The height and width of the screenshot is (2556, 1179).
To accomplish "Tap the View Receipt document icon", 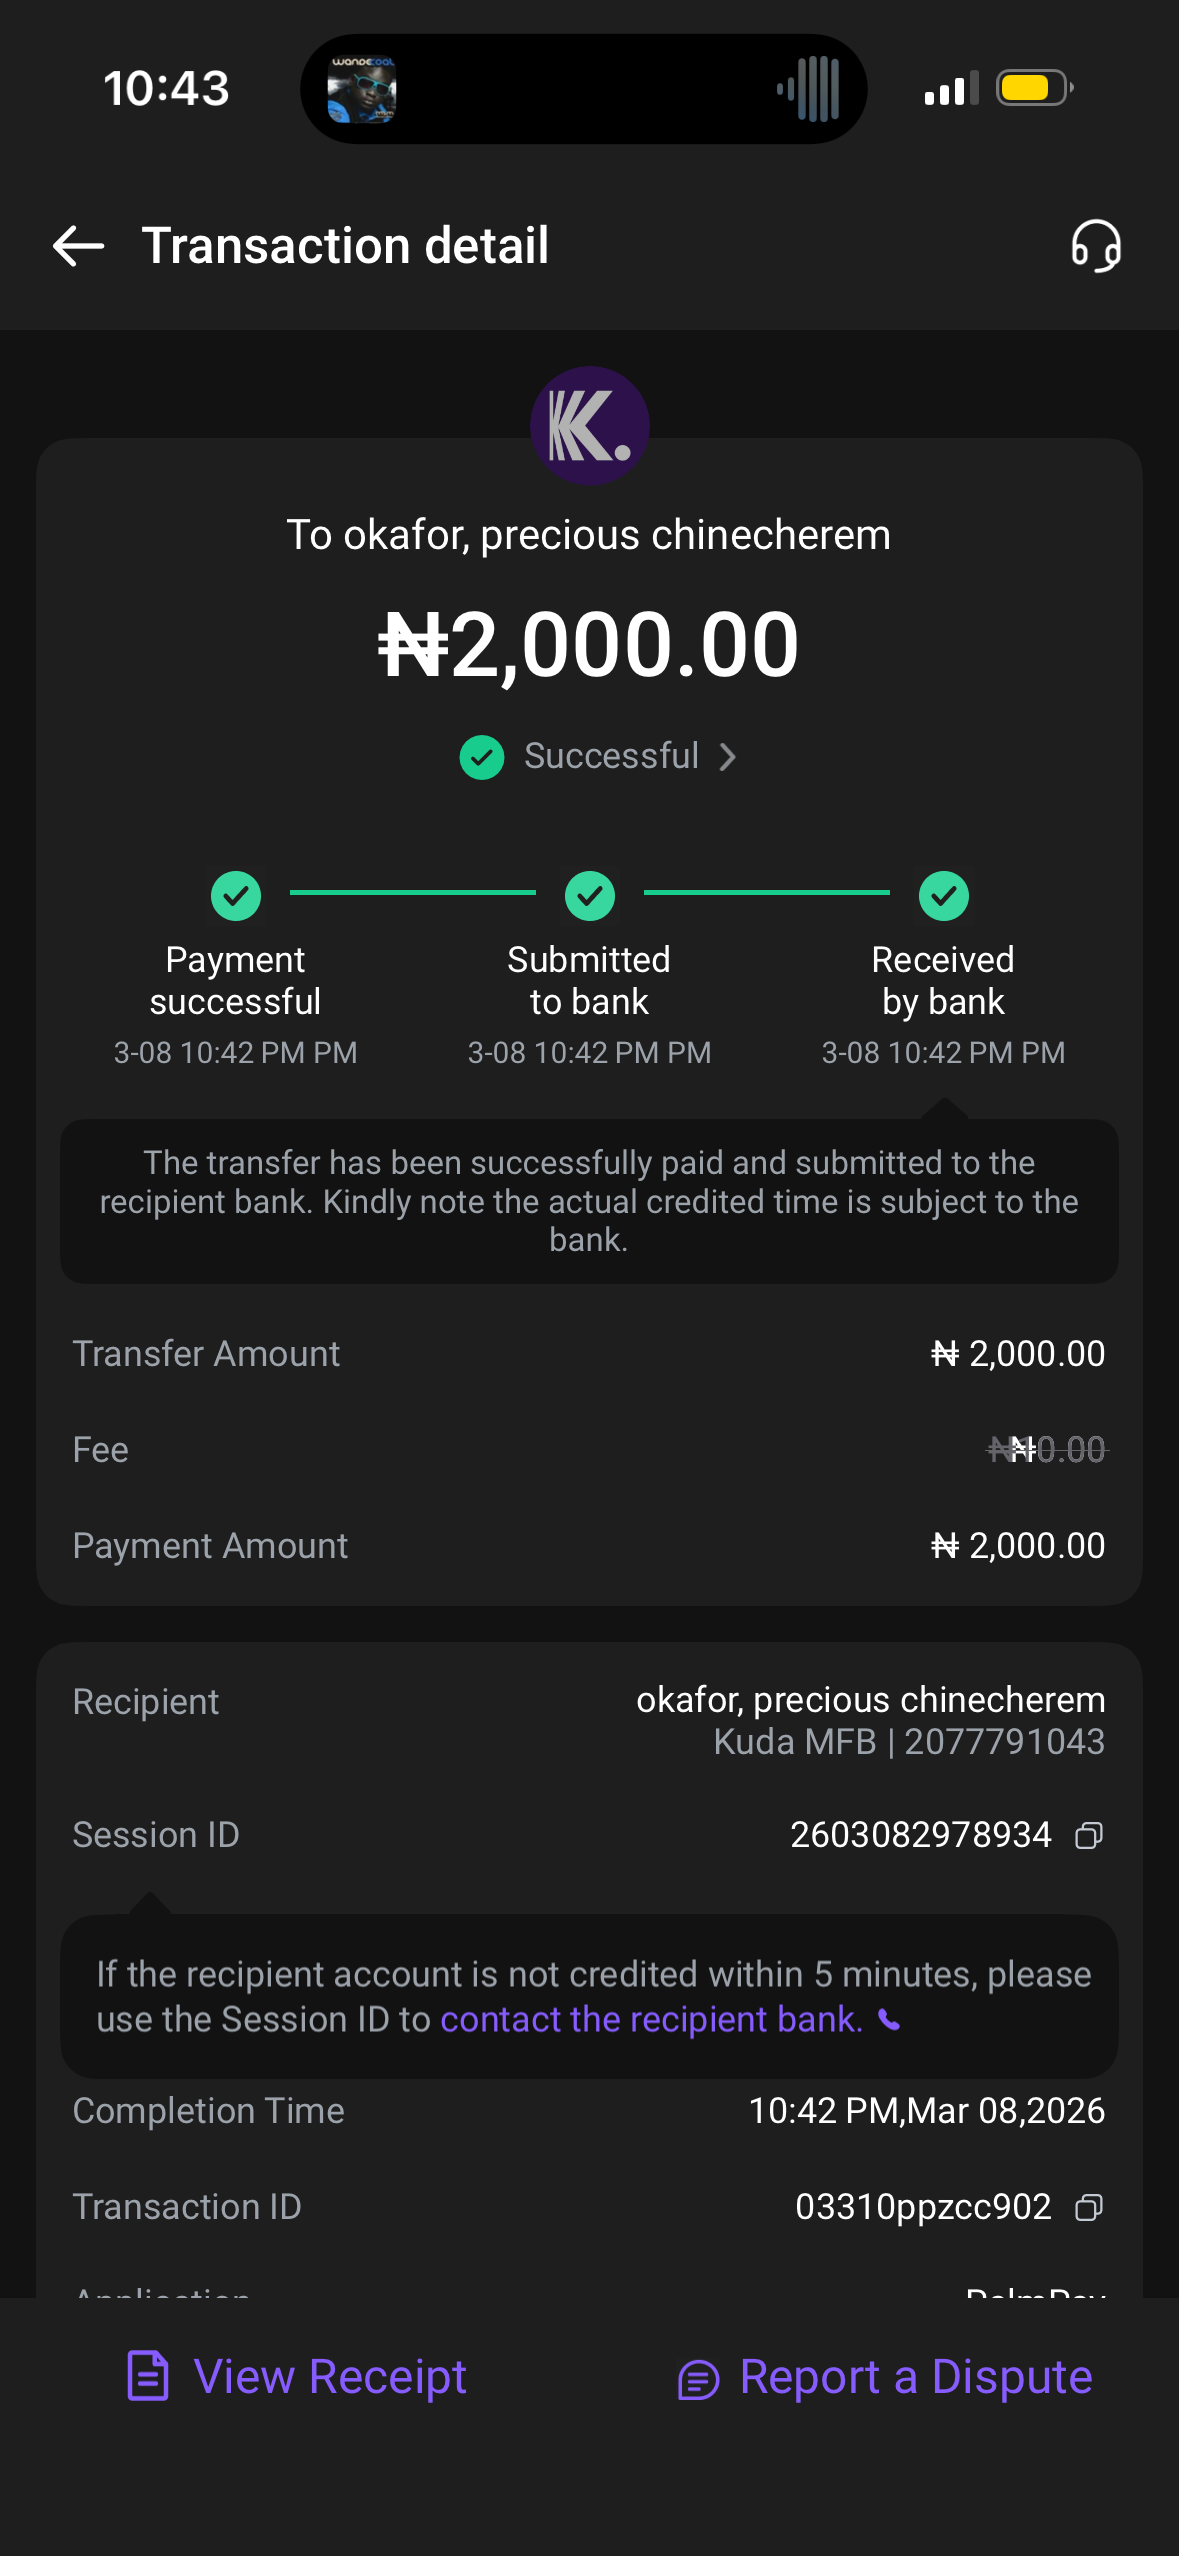I will pos(148,2376).
